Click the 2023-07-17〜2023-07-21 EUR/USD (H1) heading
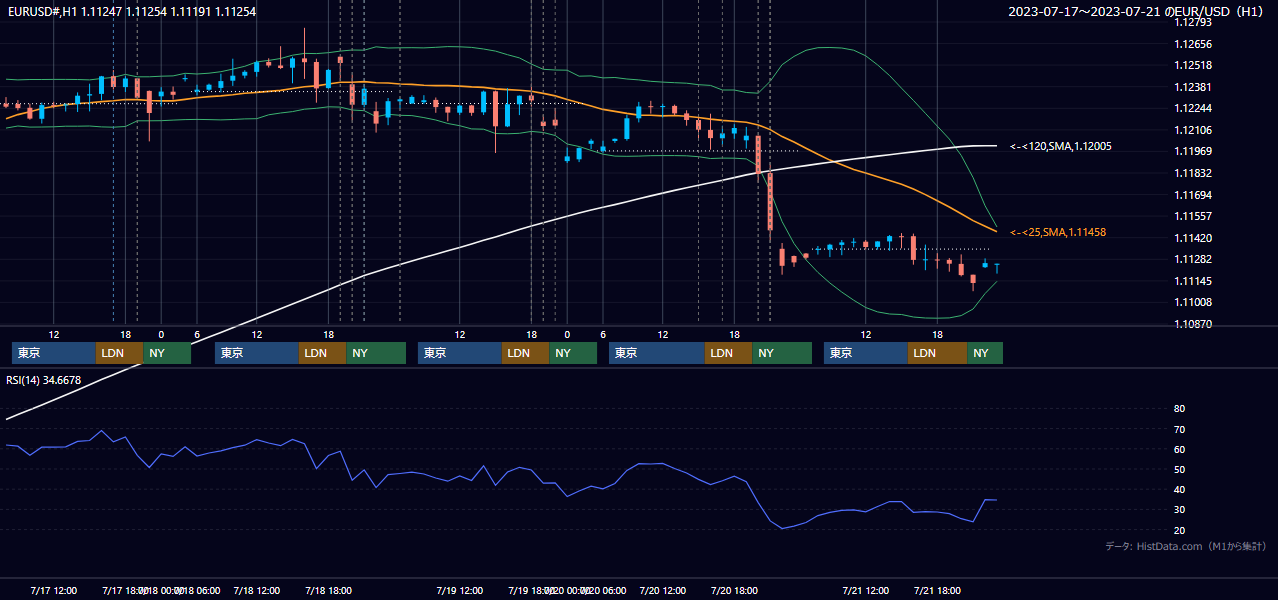Viewport: 1278px width, 600px height. pyautogui.click(x=1137, y=12)
